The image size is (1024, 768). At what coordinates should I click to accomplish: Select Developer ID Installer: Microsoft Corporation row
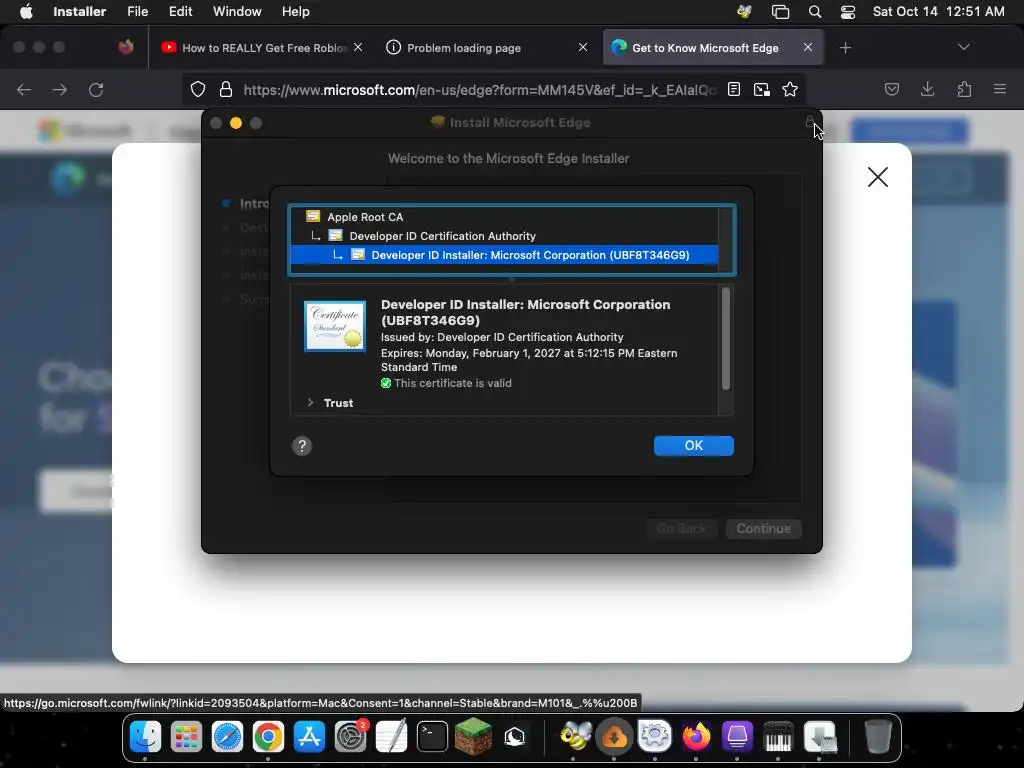[504, 255]
